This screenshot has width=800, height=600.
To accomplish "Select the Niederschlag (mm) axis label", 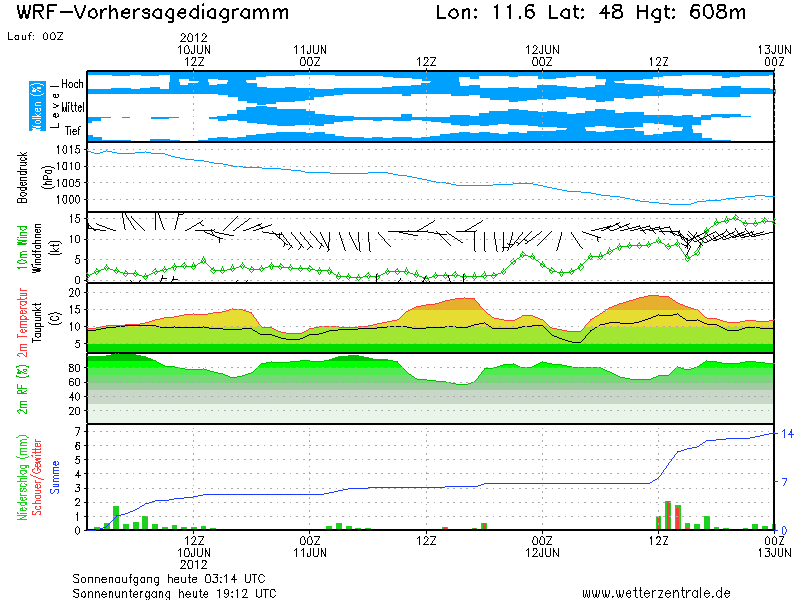I will [x=23, y=478].
